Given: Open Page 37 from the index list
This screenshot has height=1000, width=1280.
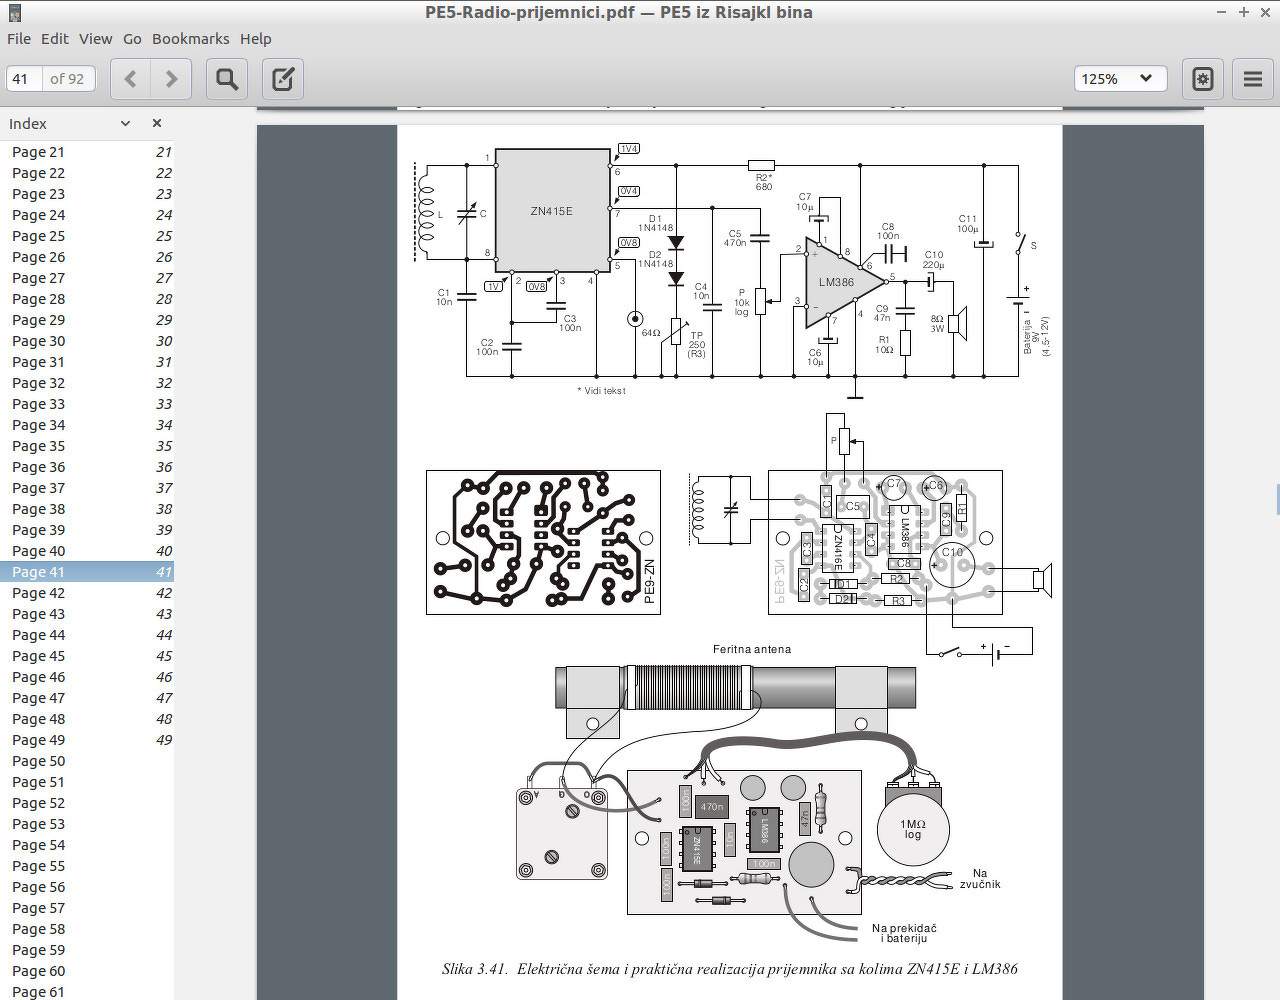Looking at the screenshot, I should (x=87, y=488).
